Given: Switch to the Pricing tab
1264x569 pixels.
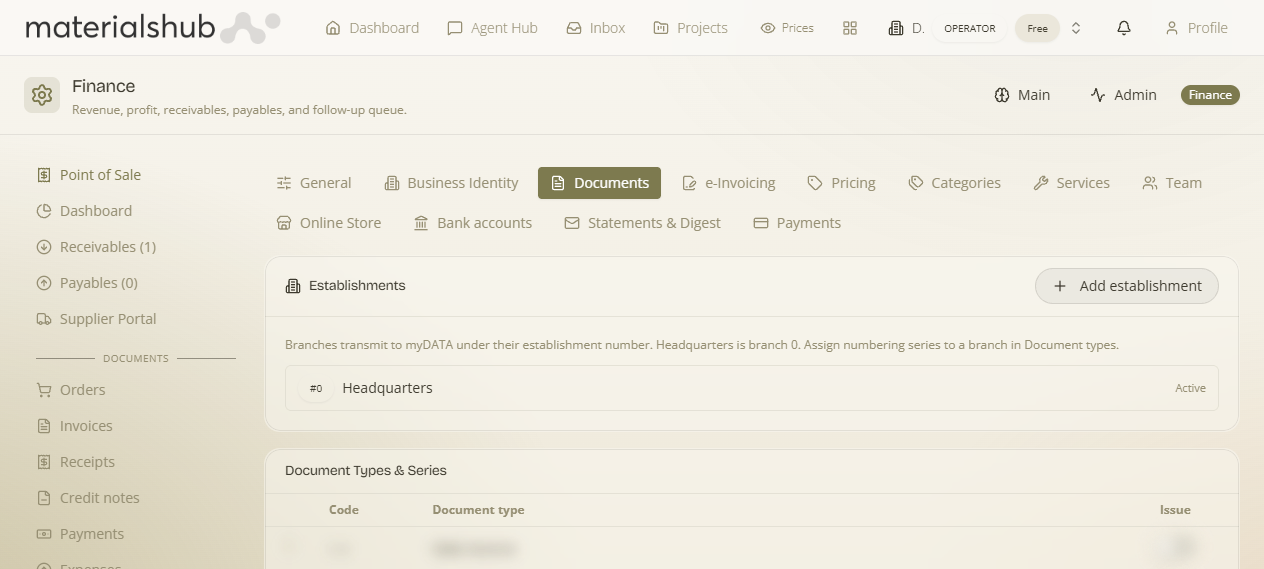Looking at the screenshot, I should click(841, 183).
